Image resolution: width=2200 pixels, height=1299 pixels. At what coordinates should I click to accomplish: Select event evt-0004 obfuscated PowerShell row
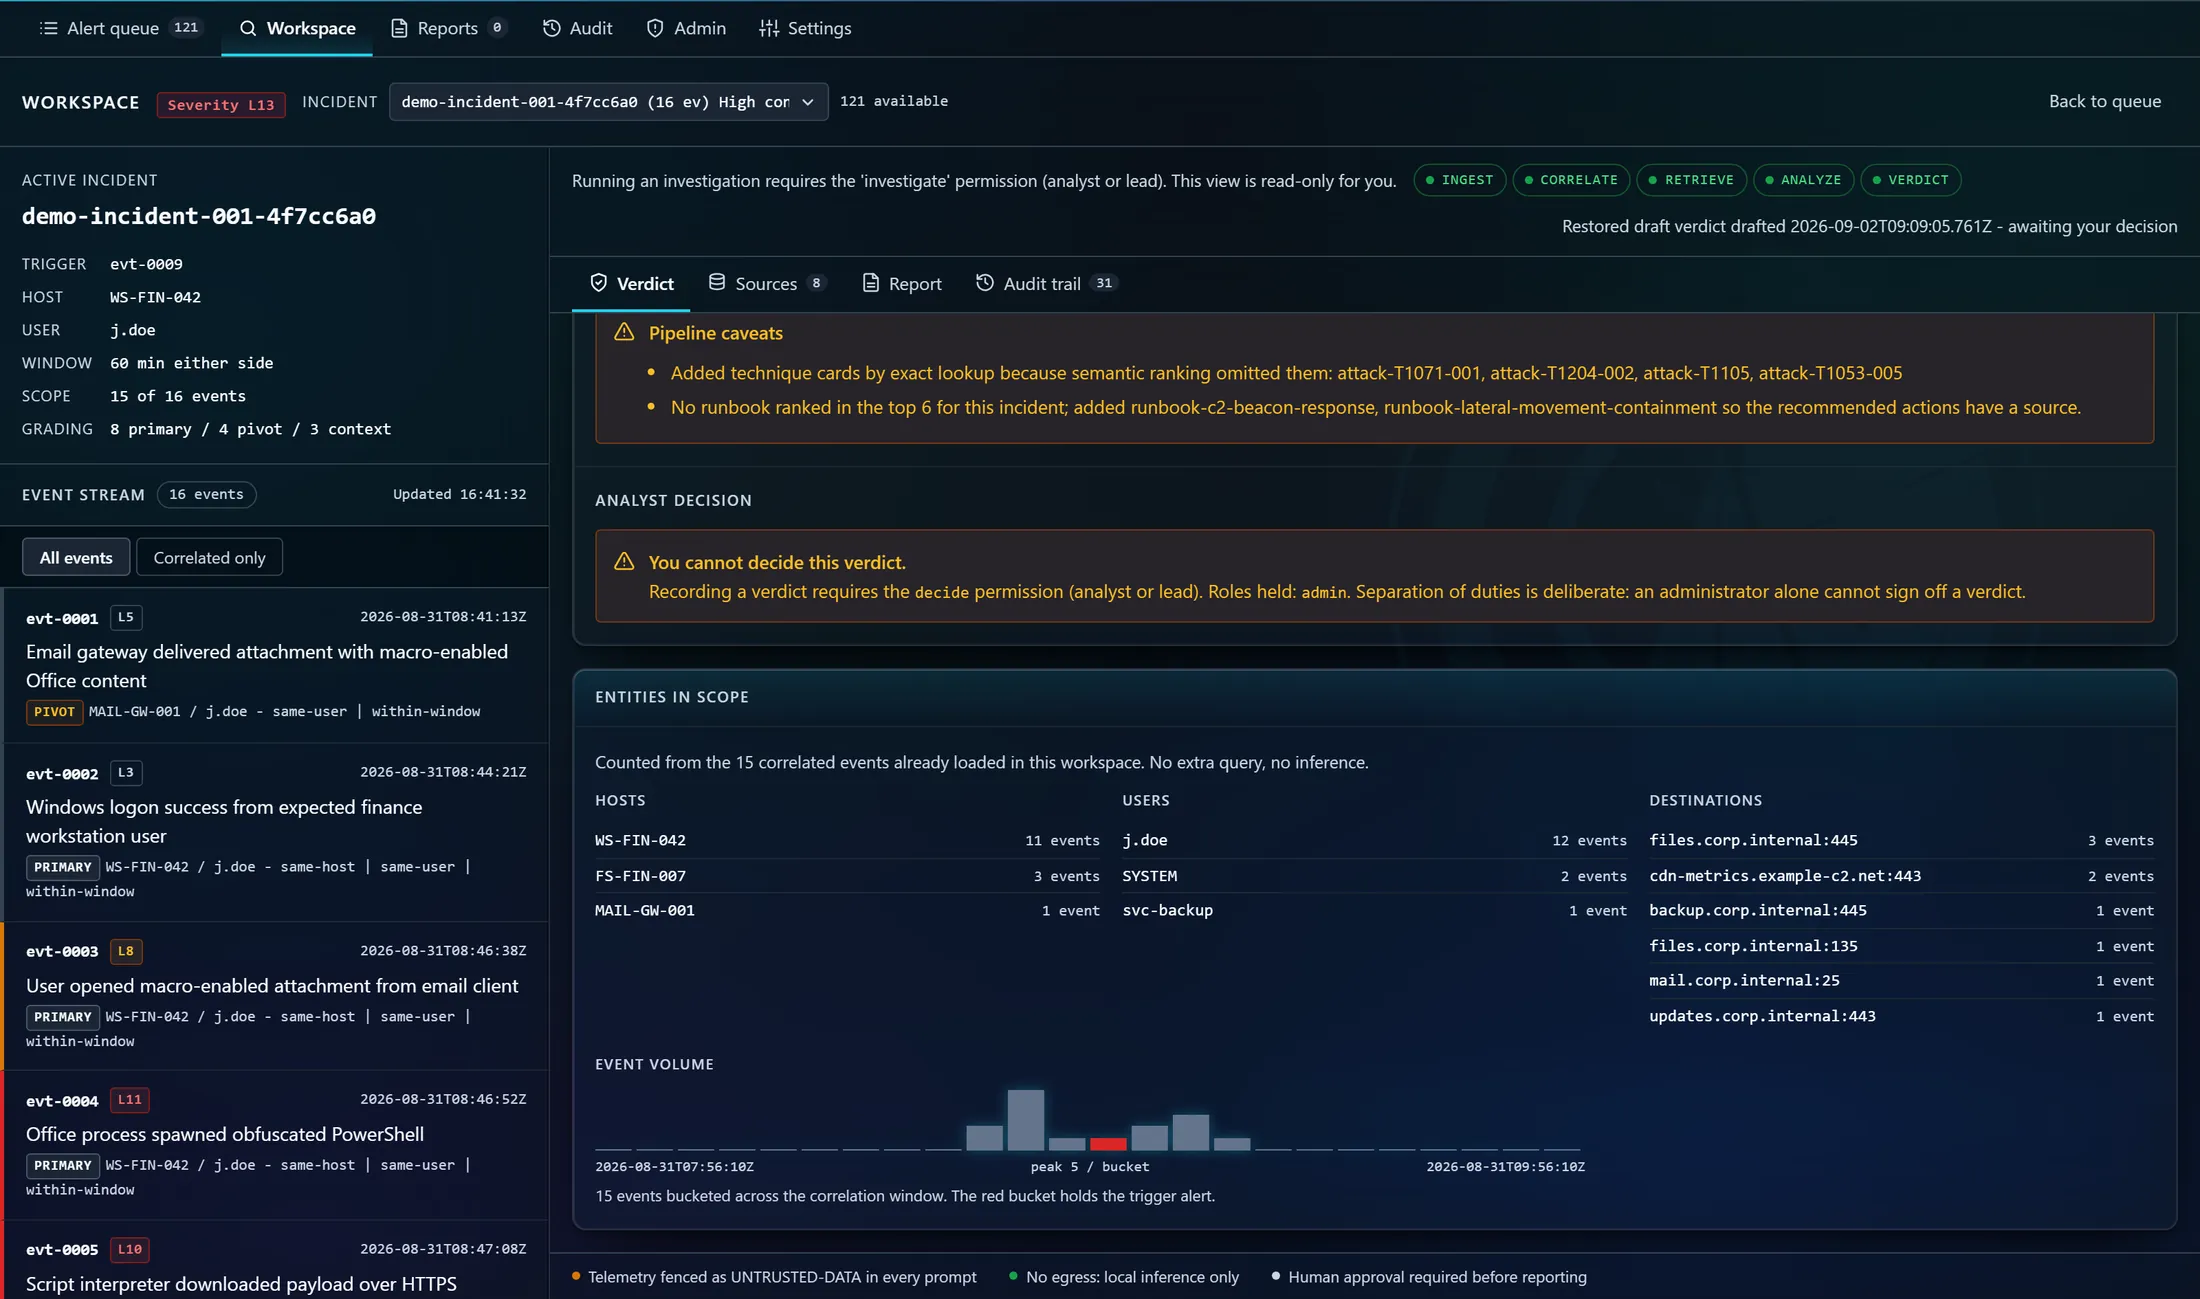pos(275,1145)
